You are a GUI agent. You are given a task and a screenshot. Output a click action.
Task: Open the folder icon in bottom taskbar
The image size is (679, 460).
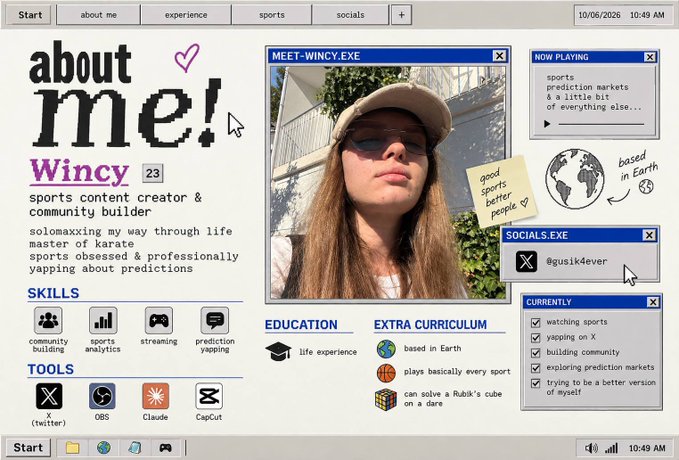tap(72, 447)
